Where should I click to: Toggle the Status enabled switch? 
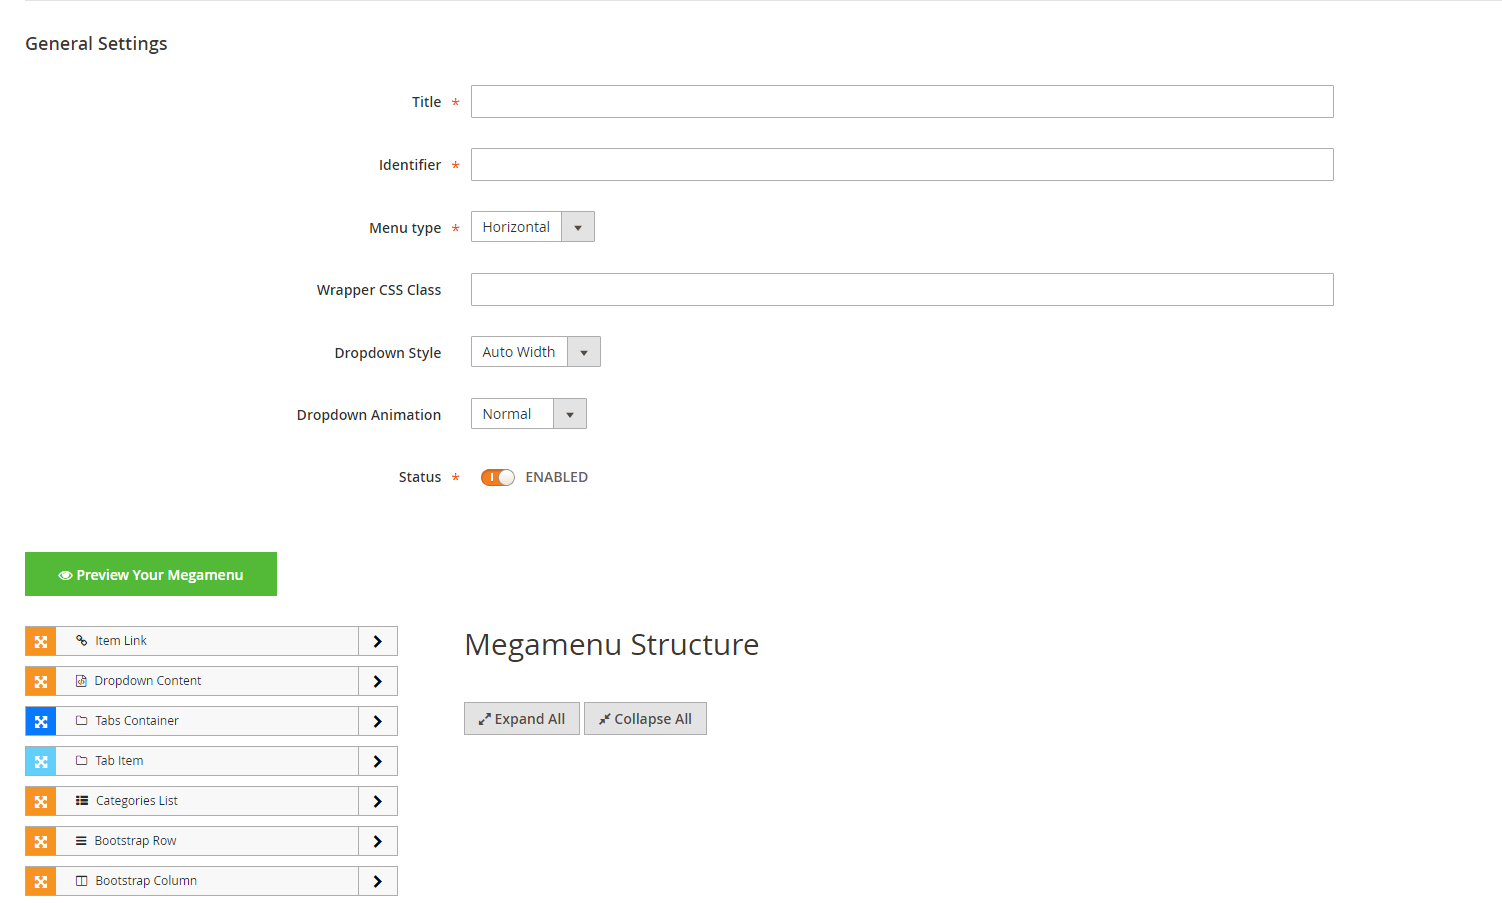(x=498, y=477)
